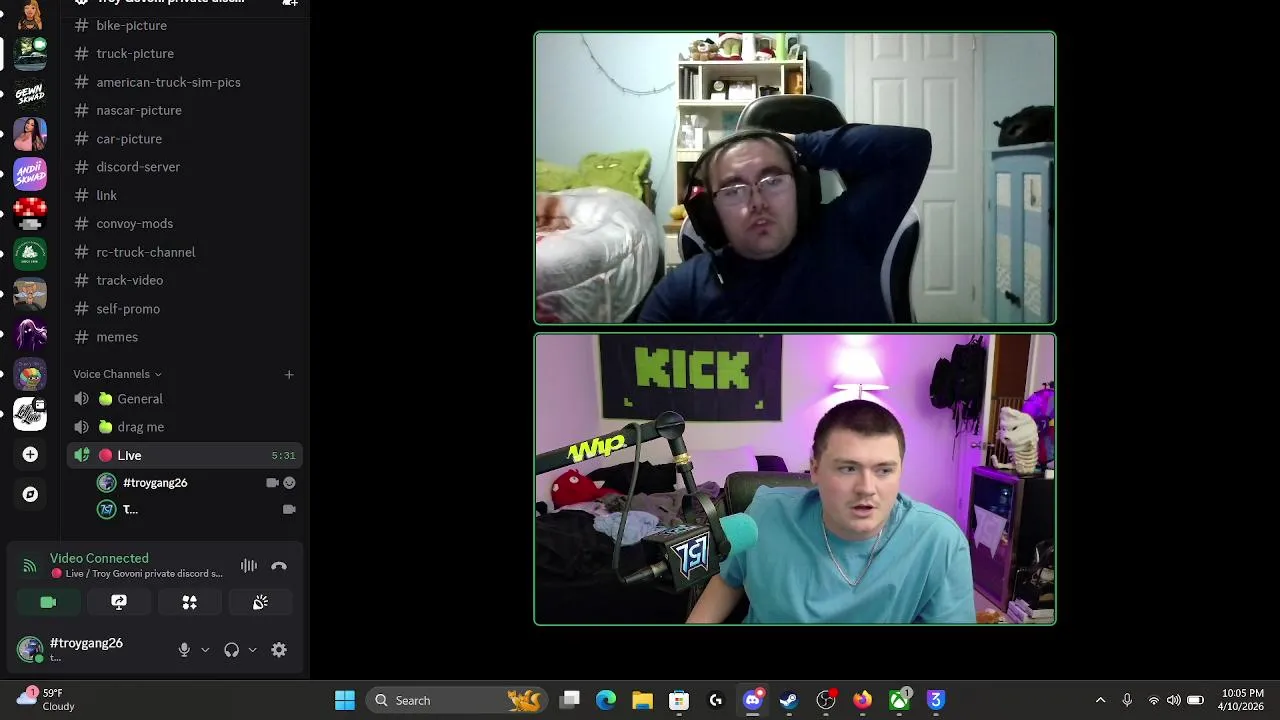Open the clock showing 10:05 PM

pyautogui.click(x=1242, y=700)
